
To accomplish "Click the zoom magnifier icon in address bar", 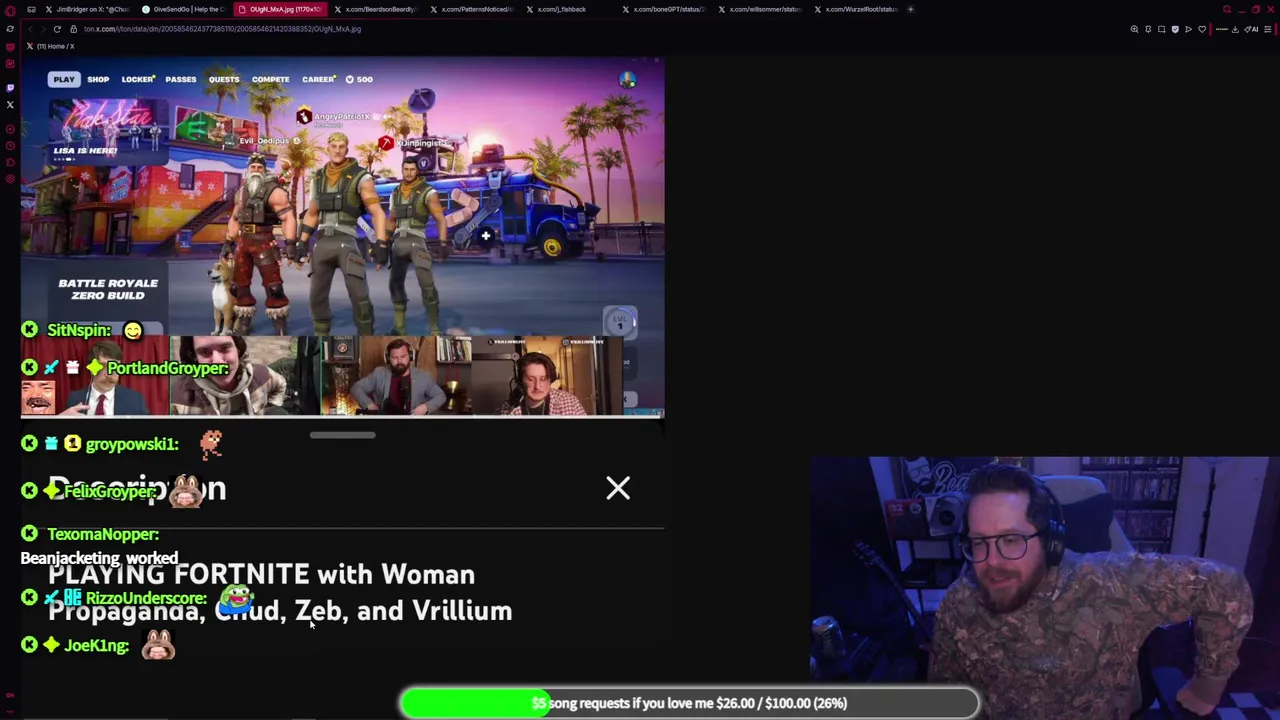I will (x=1134, y=29).
